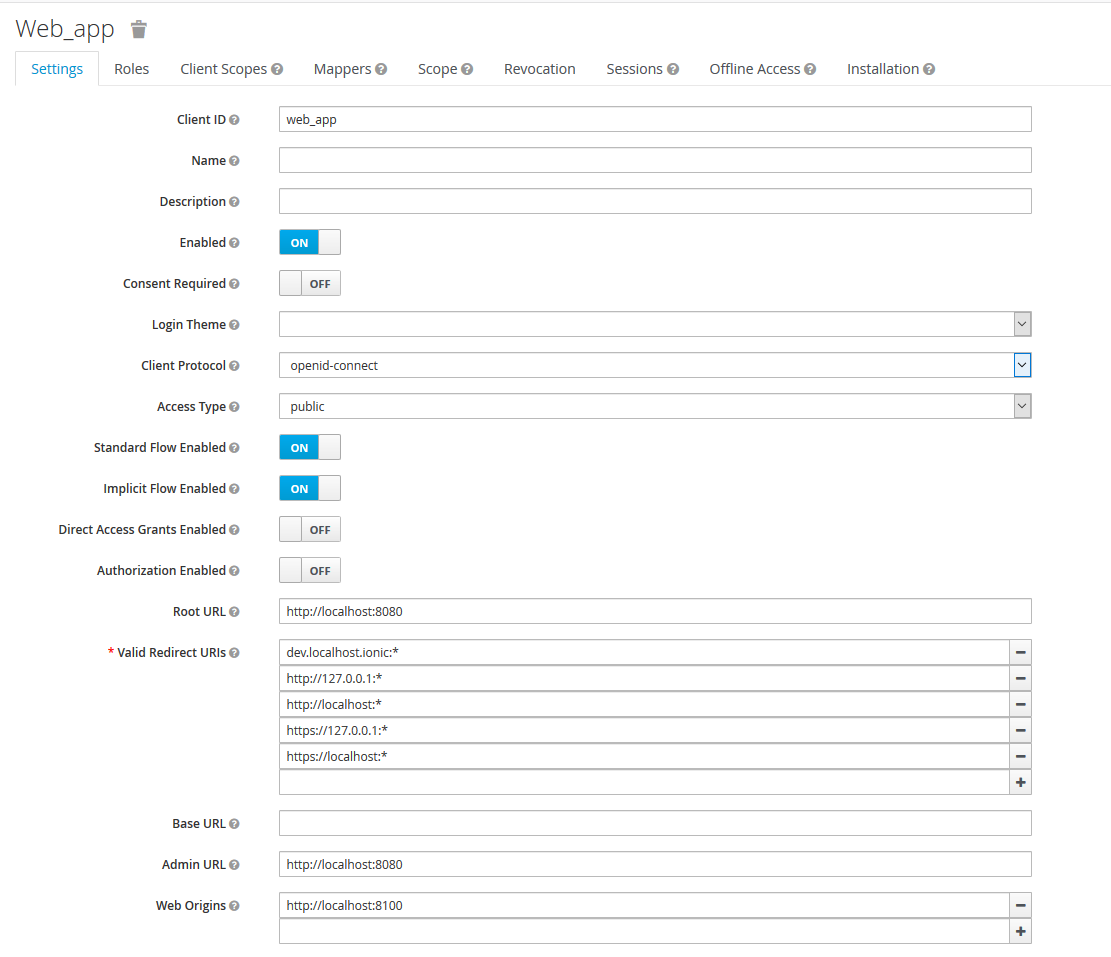
Task: Open the Roles tab
Action: coord(131,68)
